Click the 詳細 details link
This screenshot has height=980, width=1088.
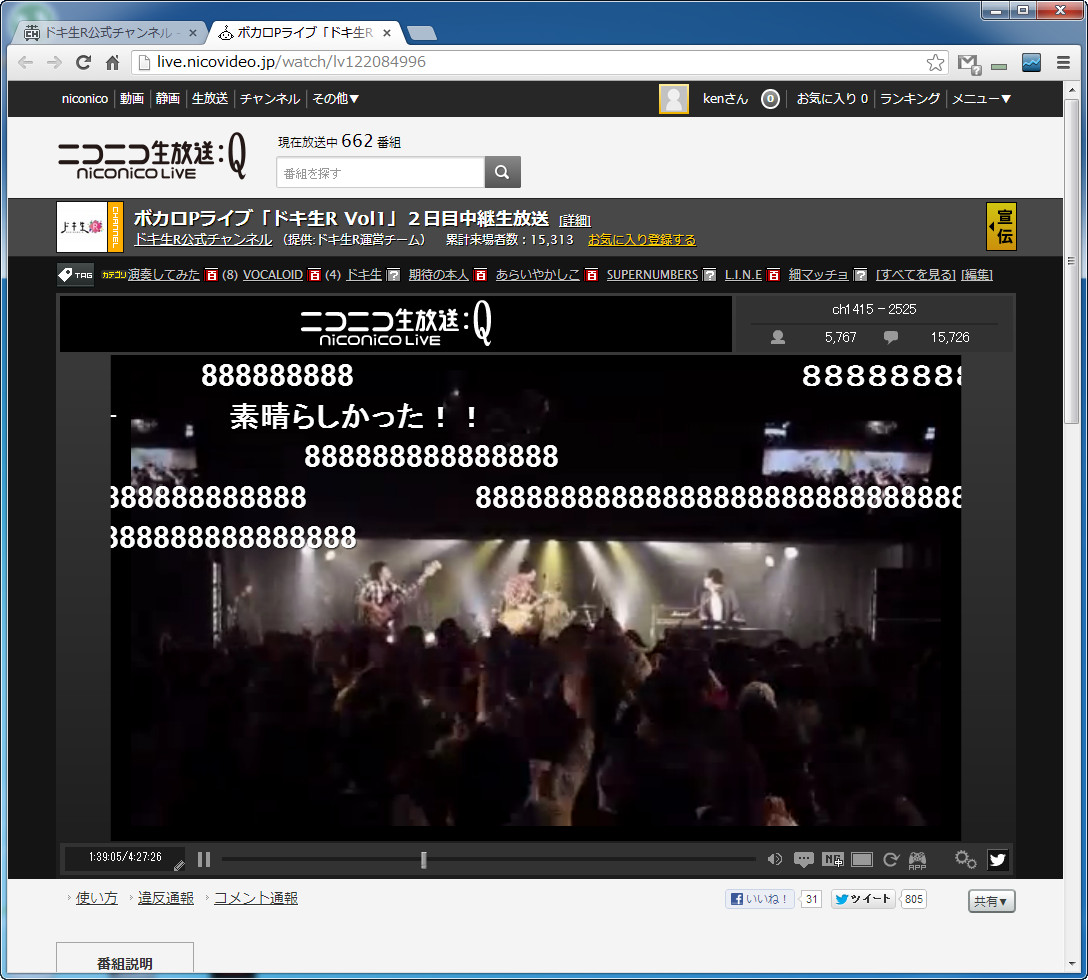point(575,221)
